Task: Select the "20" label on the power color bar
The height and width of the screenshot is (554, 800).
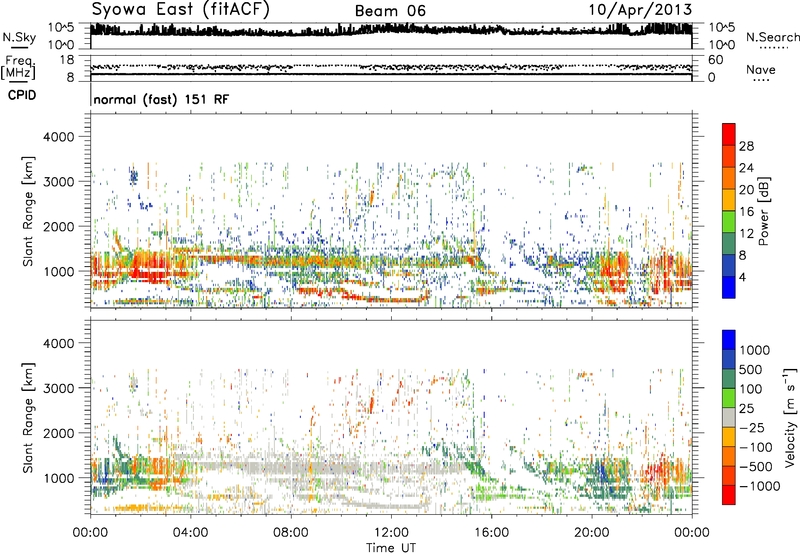Action: click(x=746, y=190)
